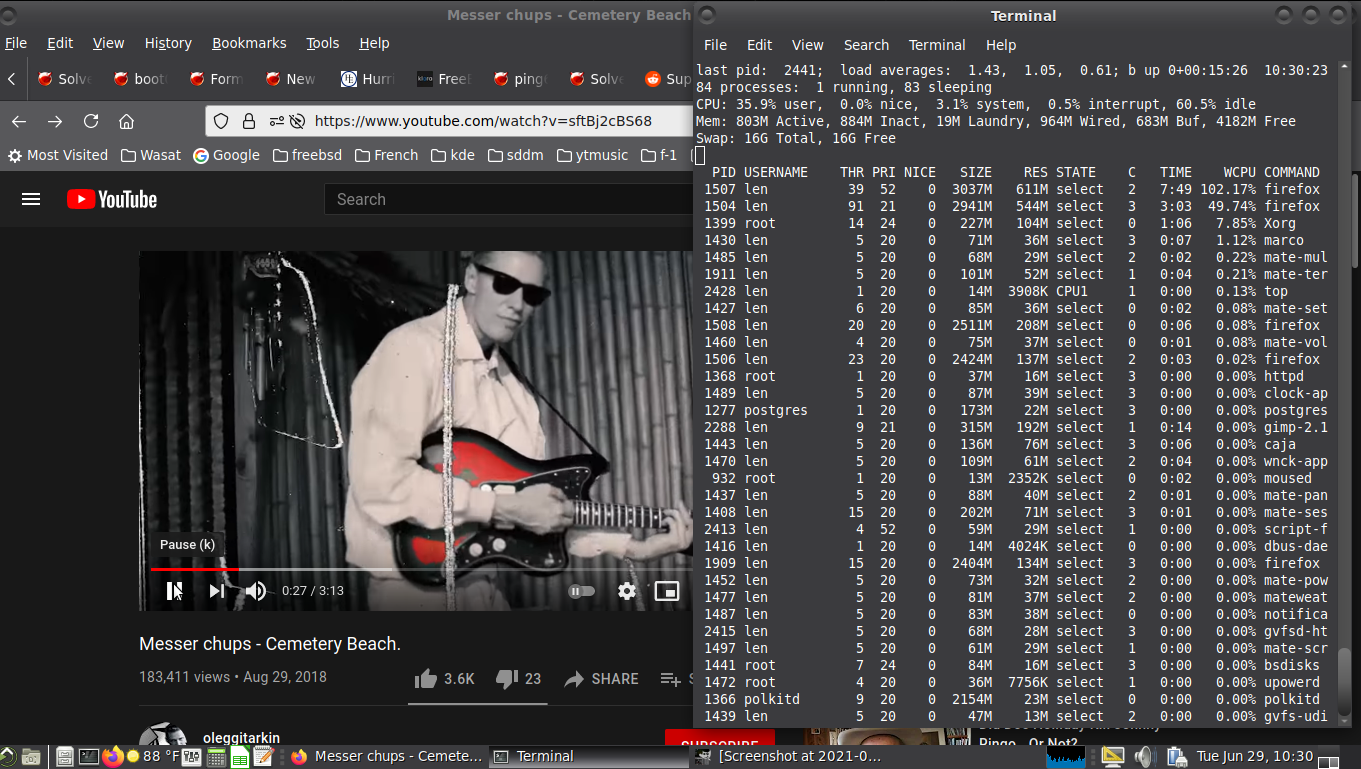Go to the YouTube home logo
Screen dimensions: 1361x769
tap(112, 199)
